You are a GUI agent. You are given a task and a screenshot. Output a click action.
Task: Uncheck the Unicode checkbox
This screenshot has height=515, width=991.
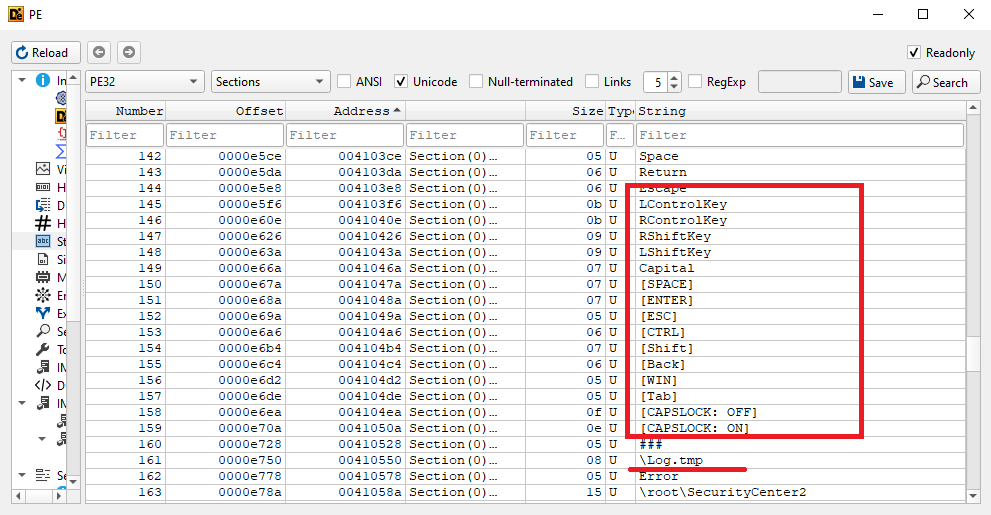[x=401, y=82]
